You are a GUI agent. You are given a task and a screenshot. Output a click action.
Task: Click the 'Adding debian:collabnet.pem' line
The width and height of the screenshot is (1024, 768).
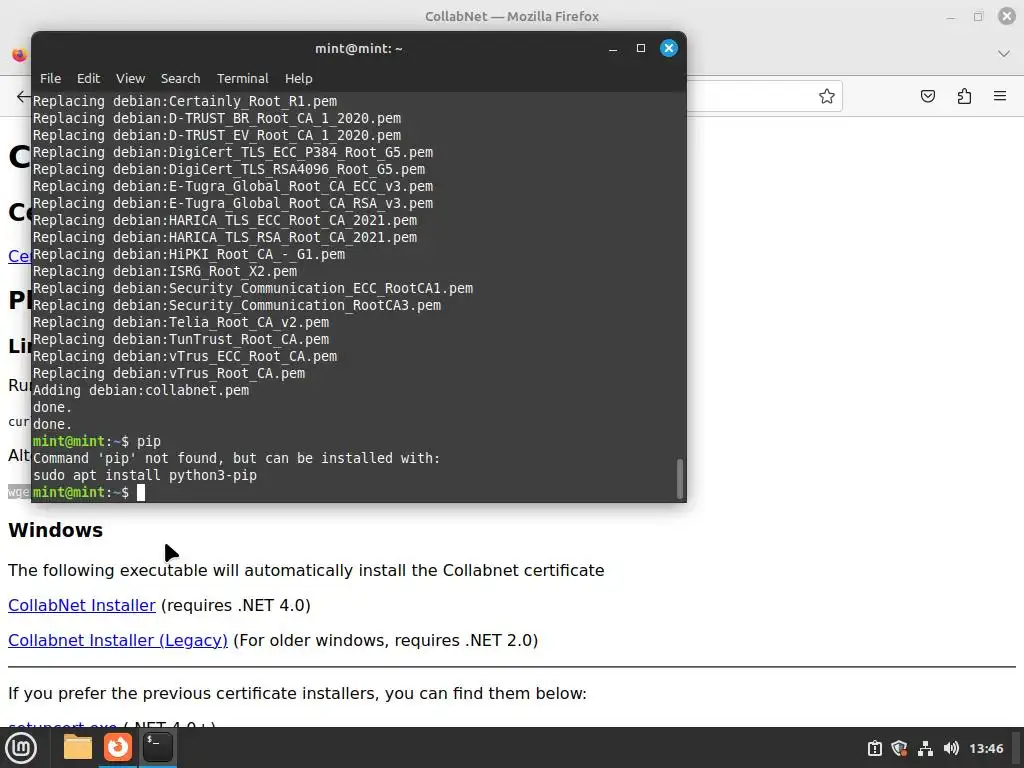141,391
